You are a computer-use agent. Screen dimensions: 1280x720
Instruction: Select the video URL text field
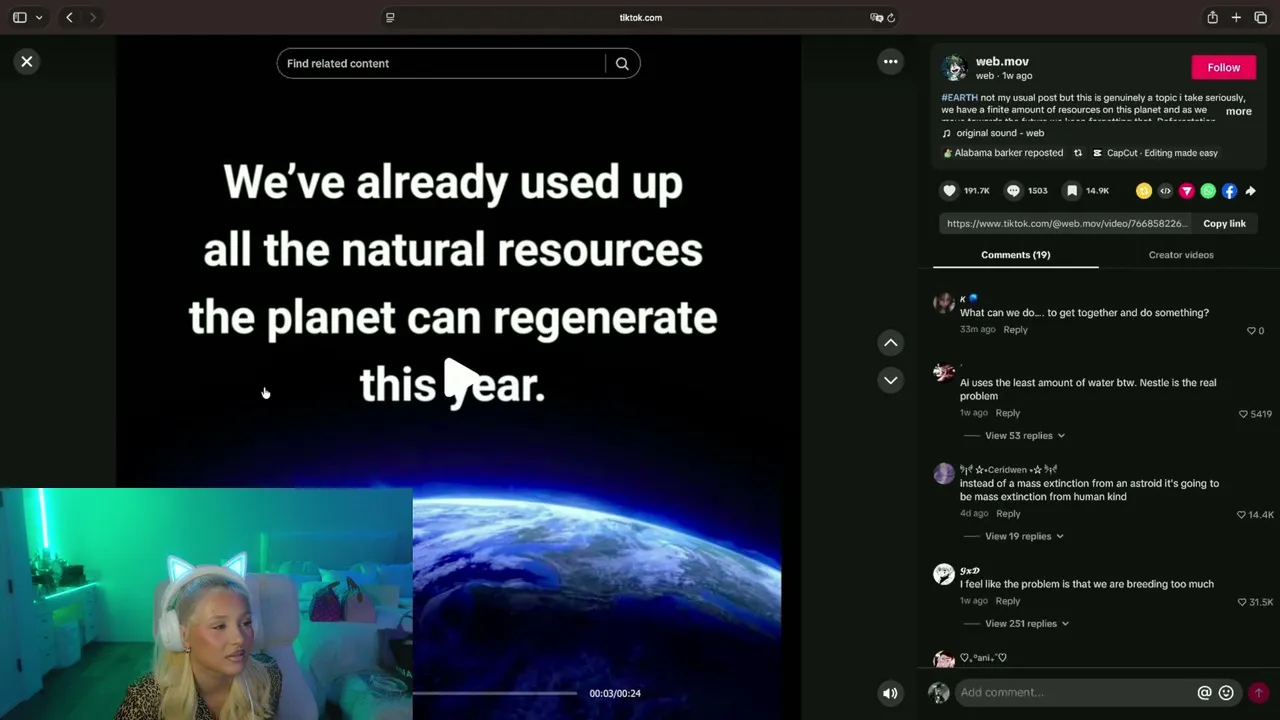(1066, 224)
